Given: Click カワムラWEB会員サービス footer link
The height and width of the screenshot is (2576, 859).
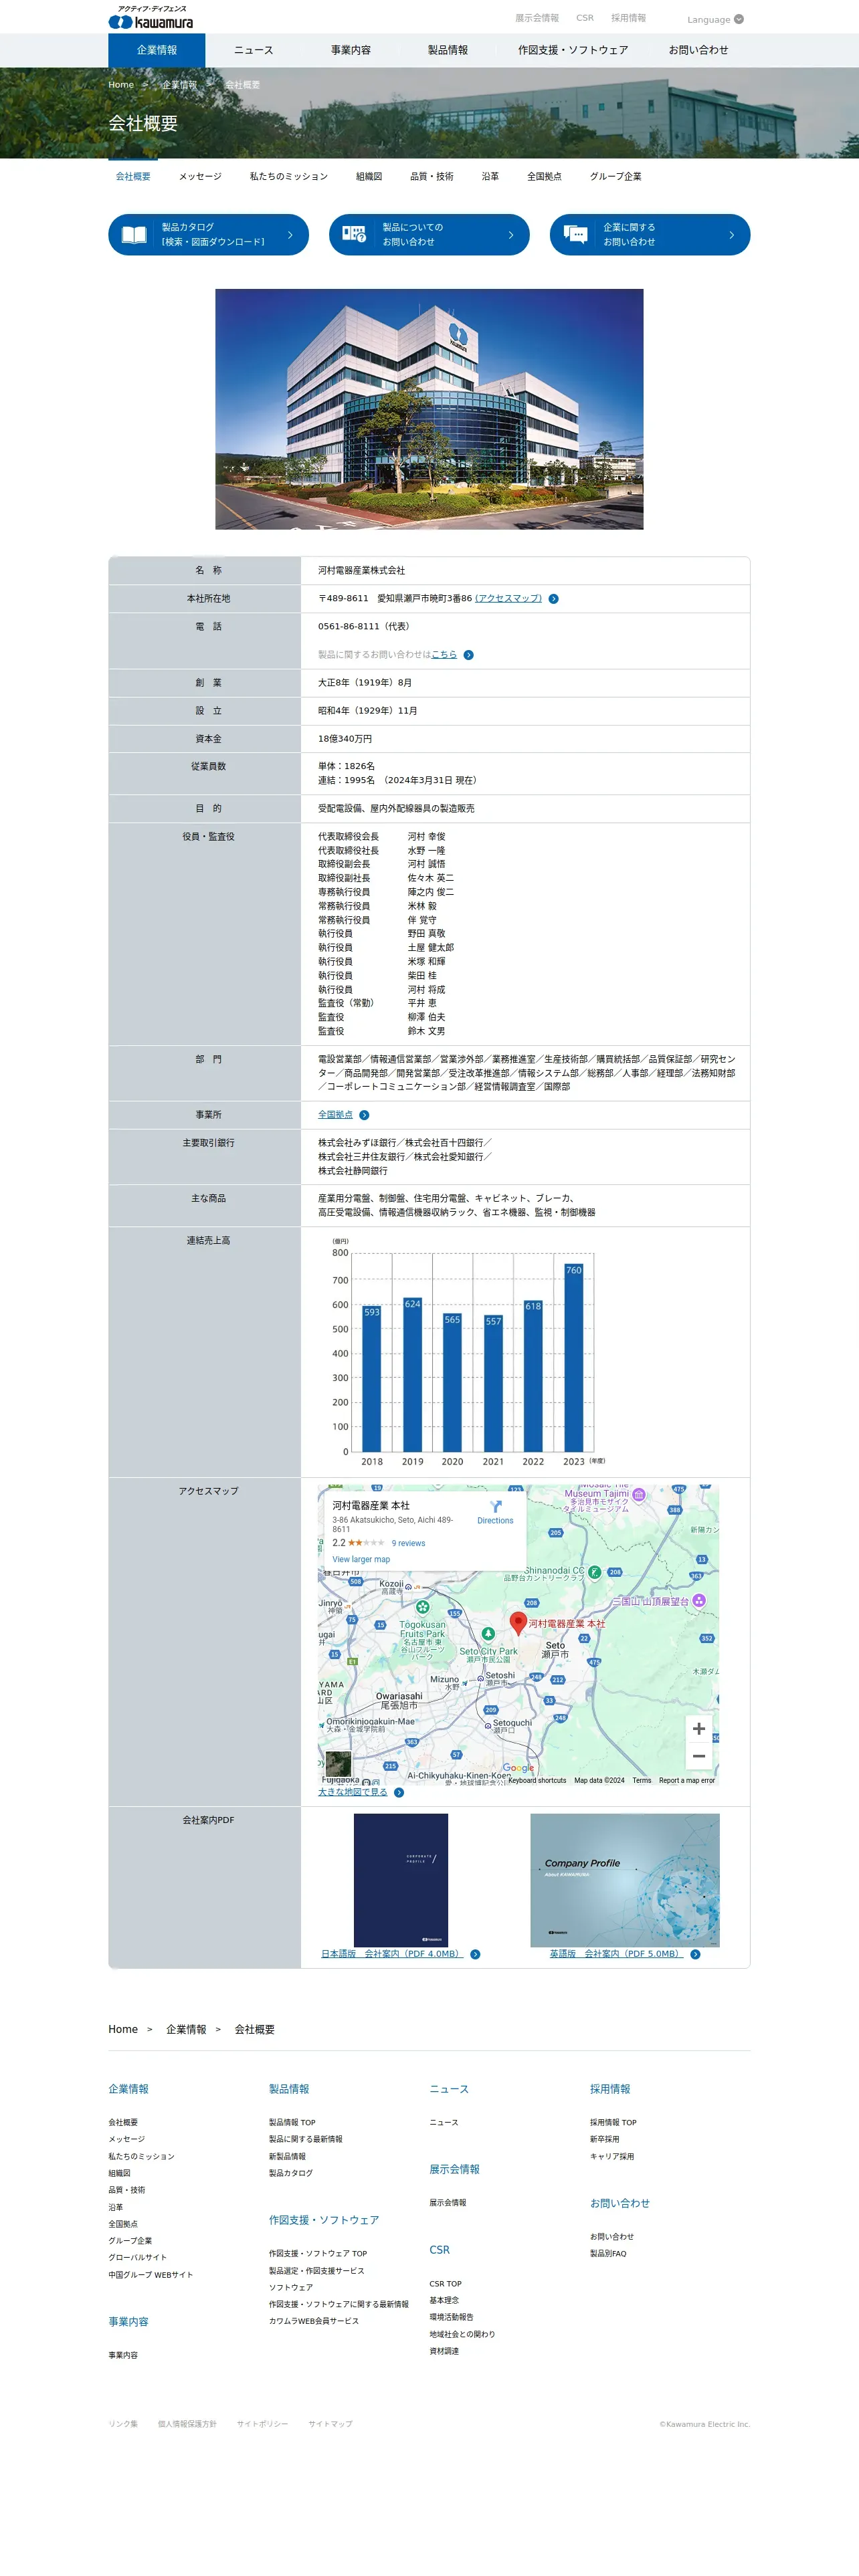Looking at the screenshot, I should (314, 2321).
